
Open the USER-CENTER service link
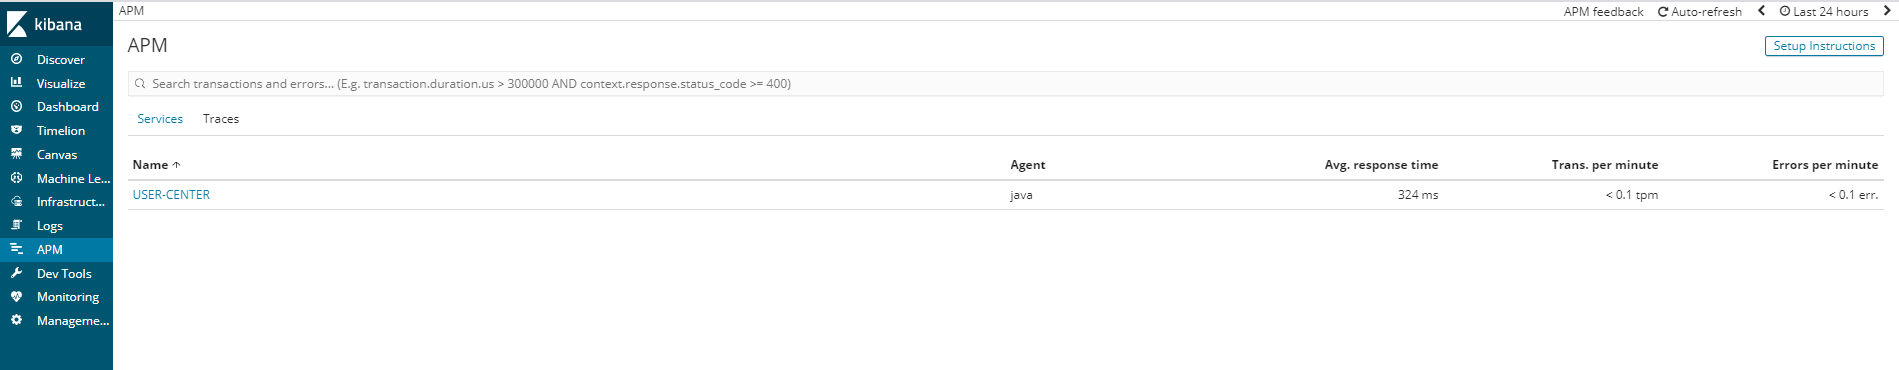click(171, 195)
